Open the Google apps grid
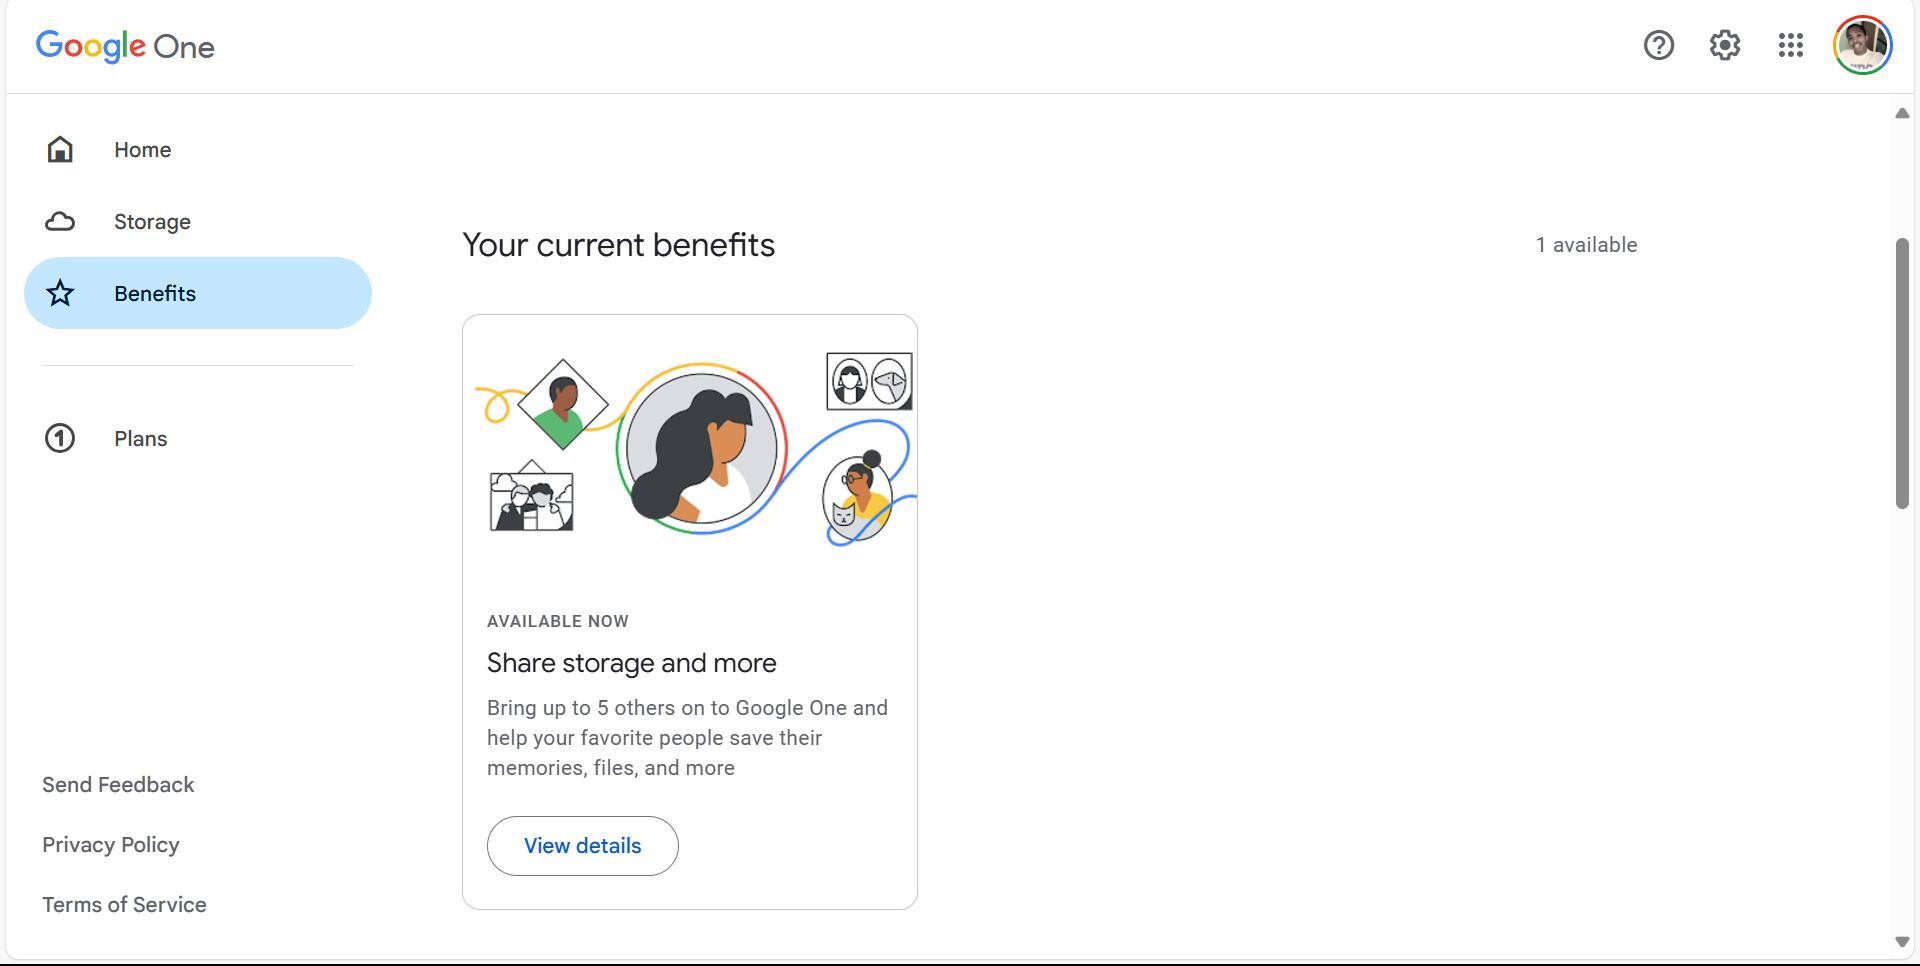Viewport: 1920px width, 966px height. click(1790, 45)
